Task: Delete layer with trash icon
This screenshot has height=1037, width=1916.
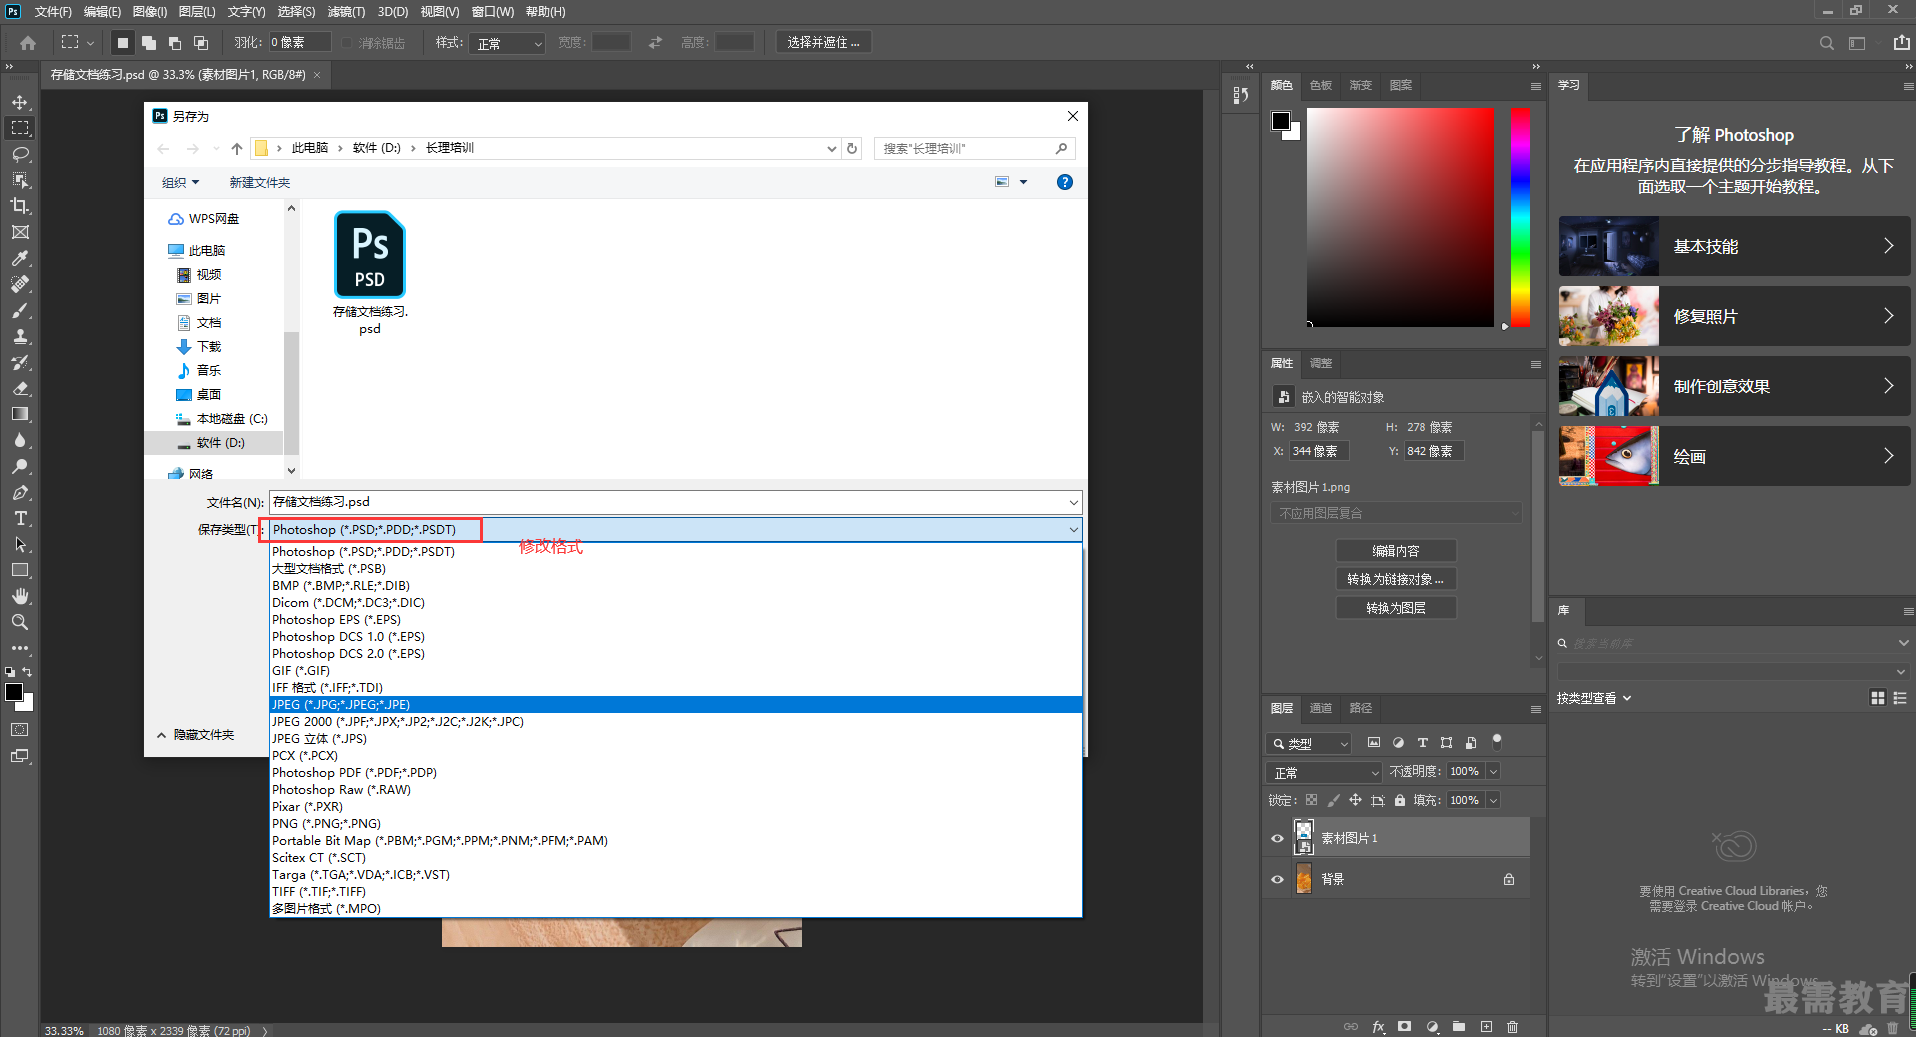Action: pos(1512,1027)
